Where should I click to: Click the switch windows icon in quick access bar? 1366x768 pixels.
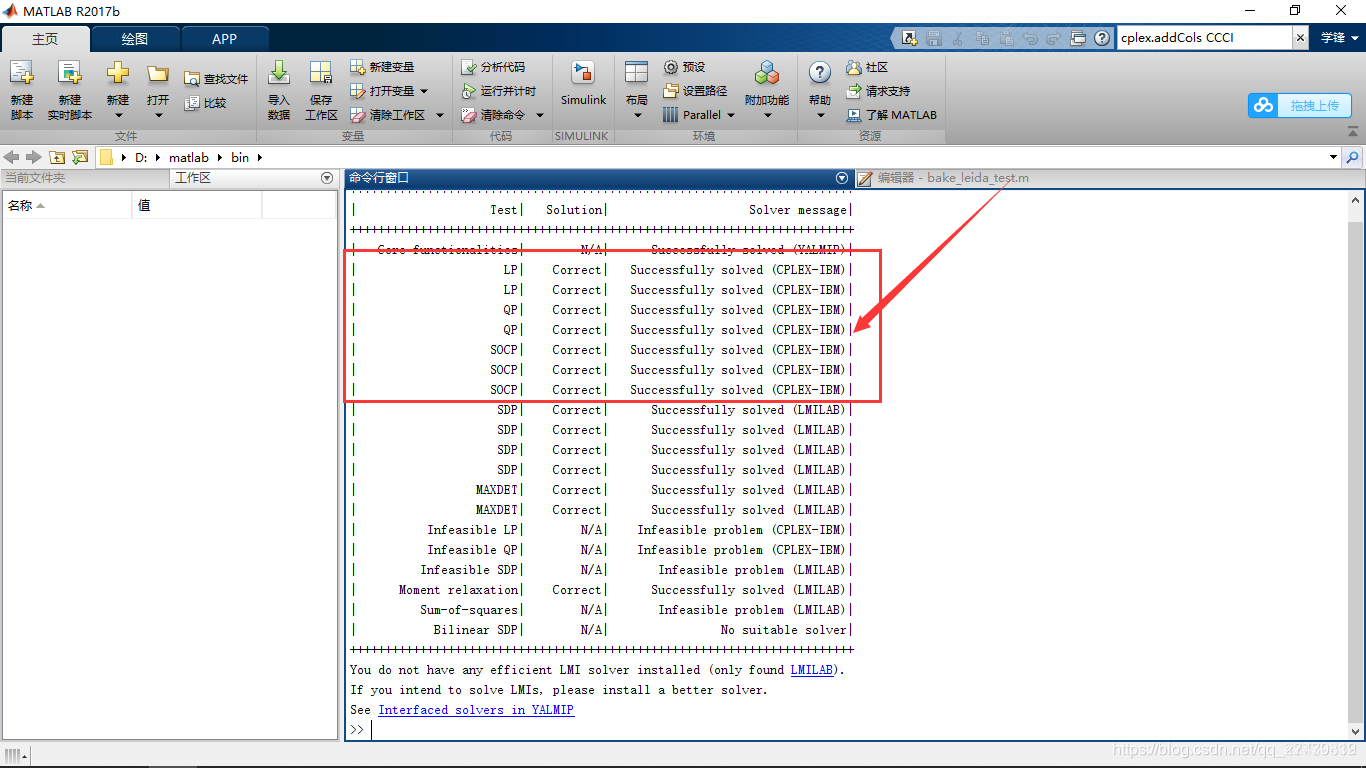coord(1077,38)
